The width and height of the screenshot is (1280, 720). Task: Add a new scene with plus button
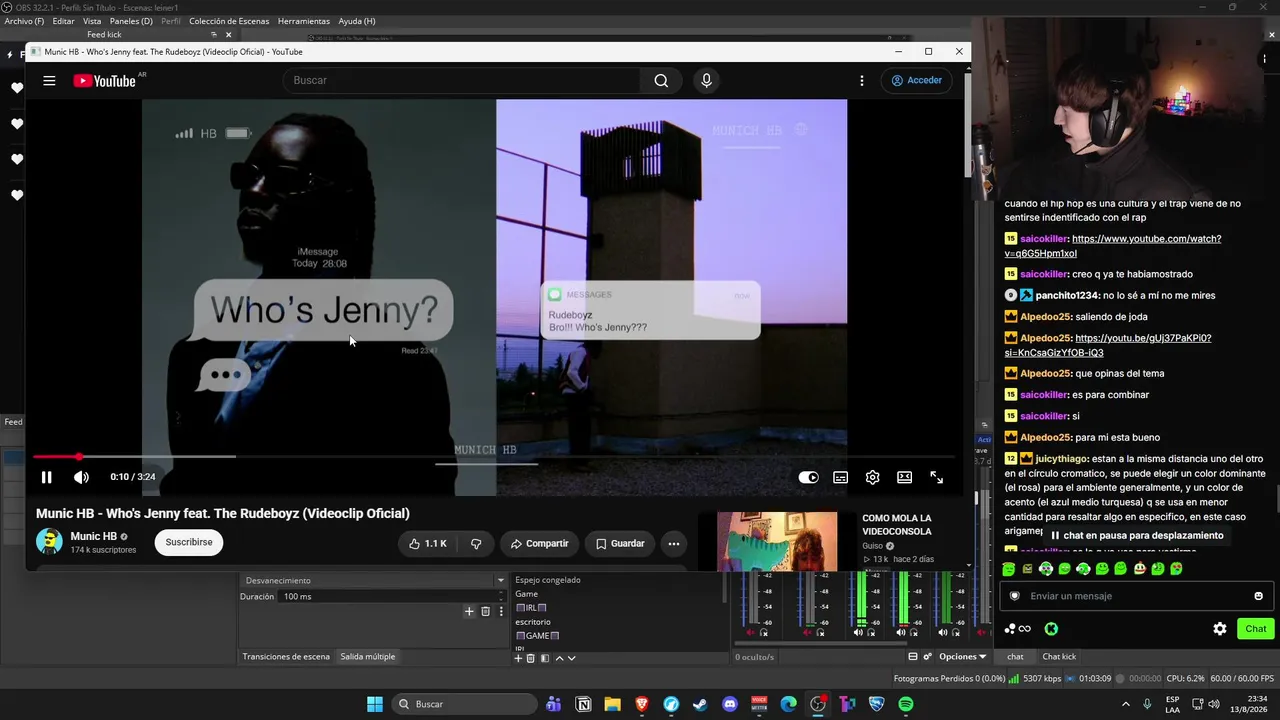[x=518, y=658]
